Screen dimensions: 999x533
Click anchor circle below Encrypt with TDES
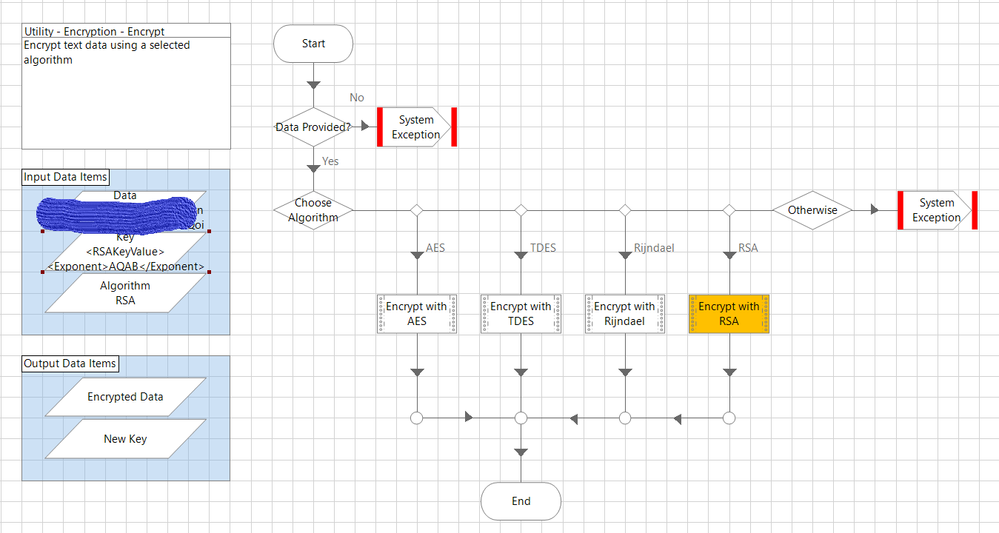coord(521,418)
